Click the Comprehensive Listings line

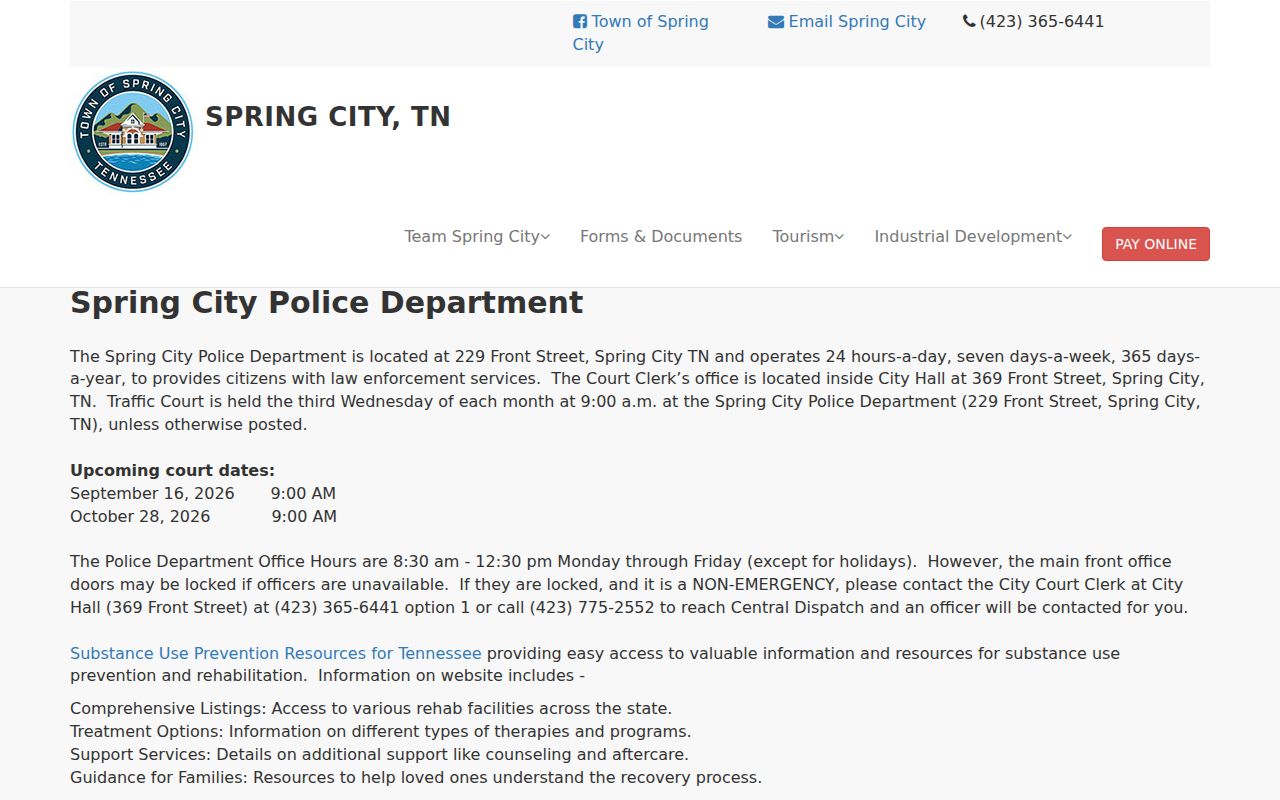click(371, 709)
